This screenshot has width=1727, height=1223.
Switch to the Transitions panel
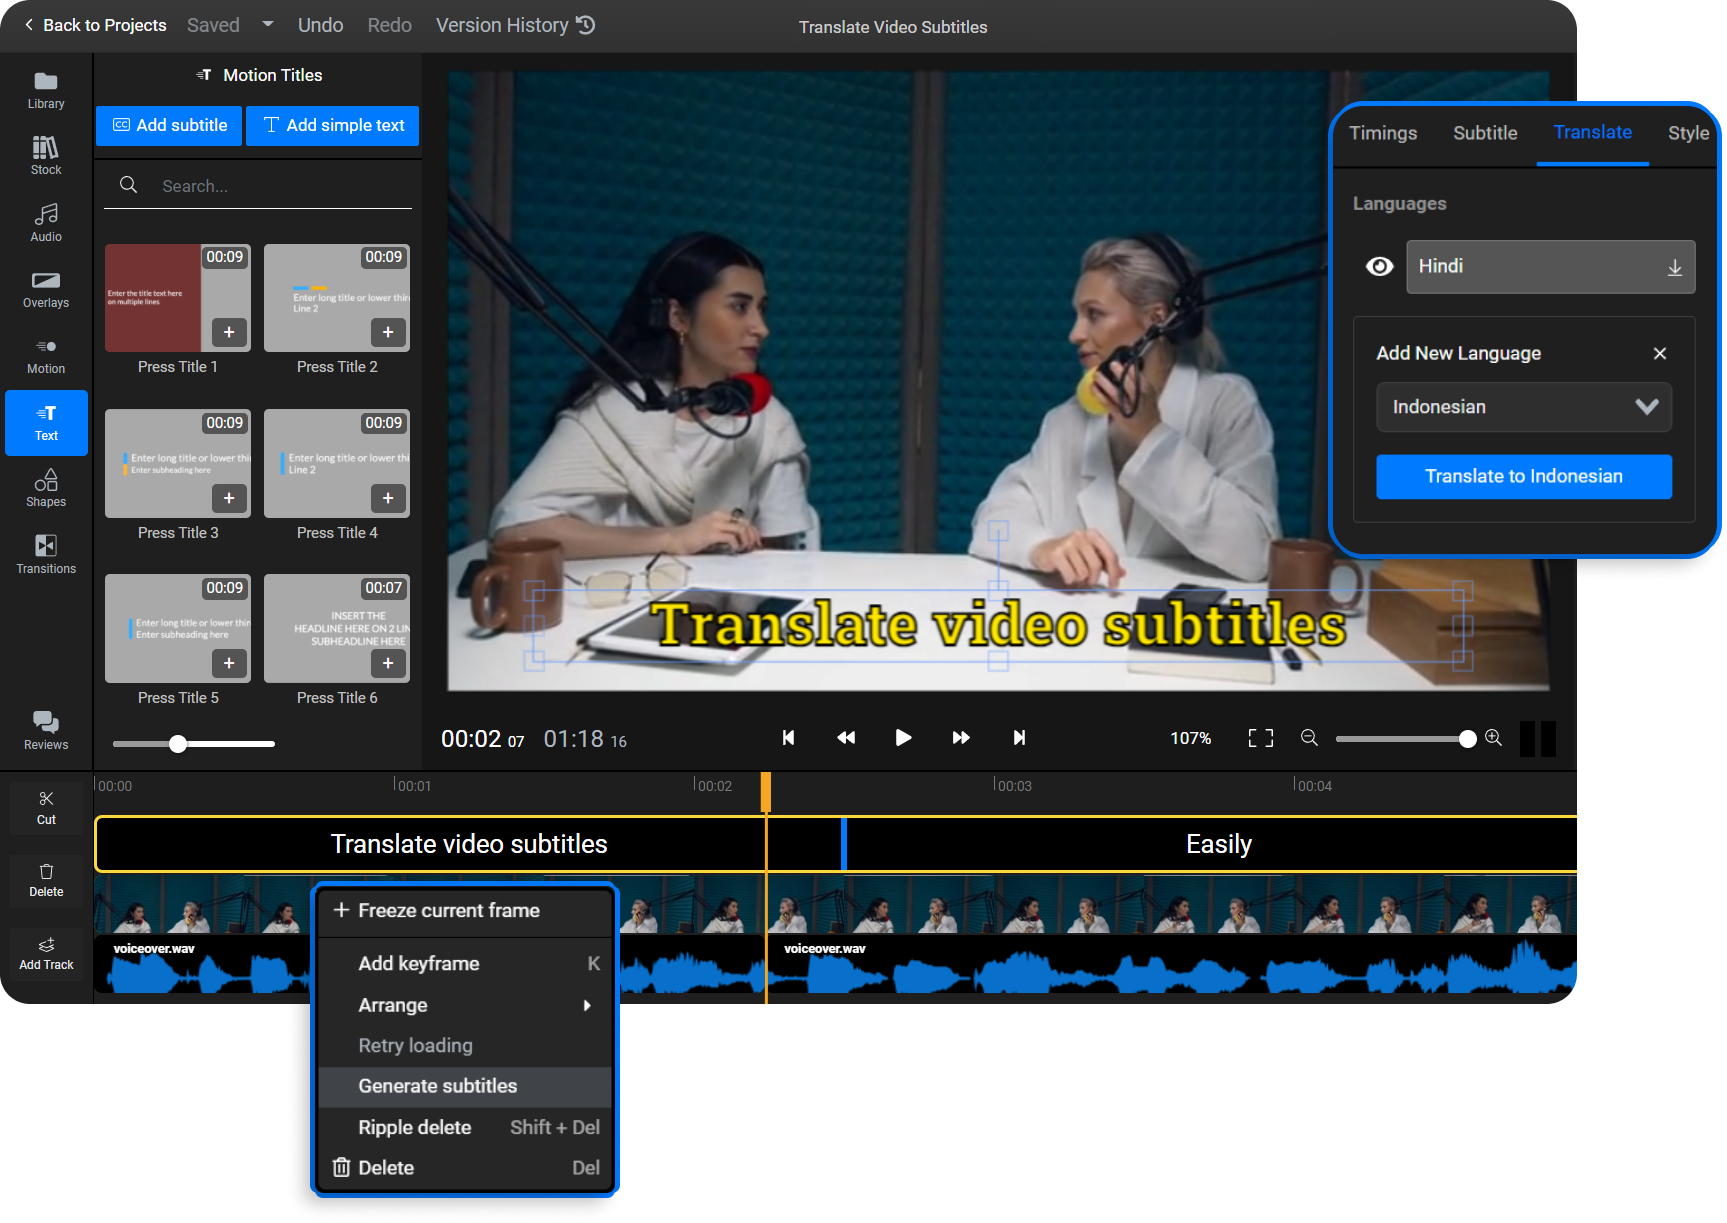(45, 554)
